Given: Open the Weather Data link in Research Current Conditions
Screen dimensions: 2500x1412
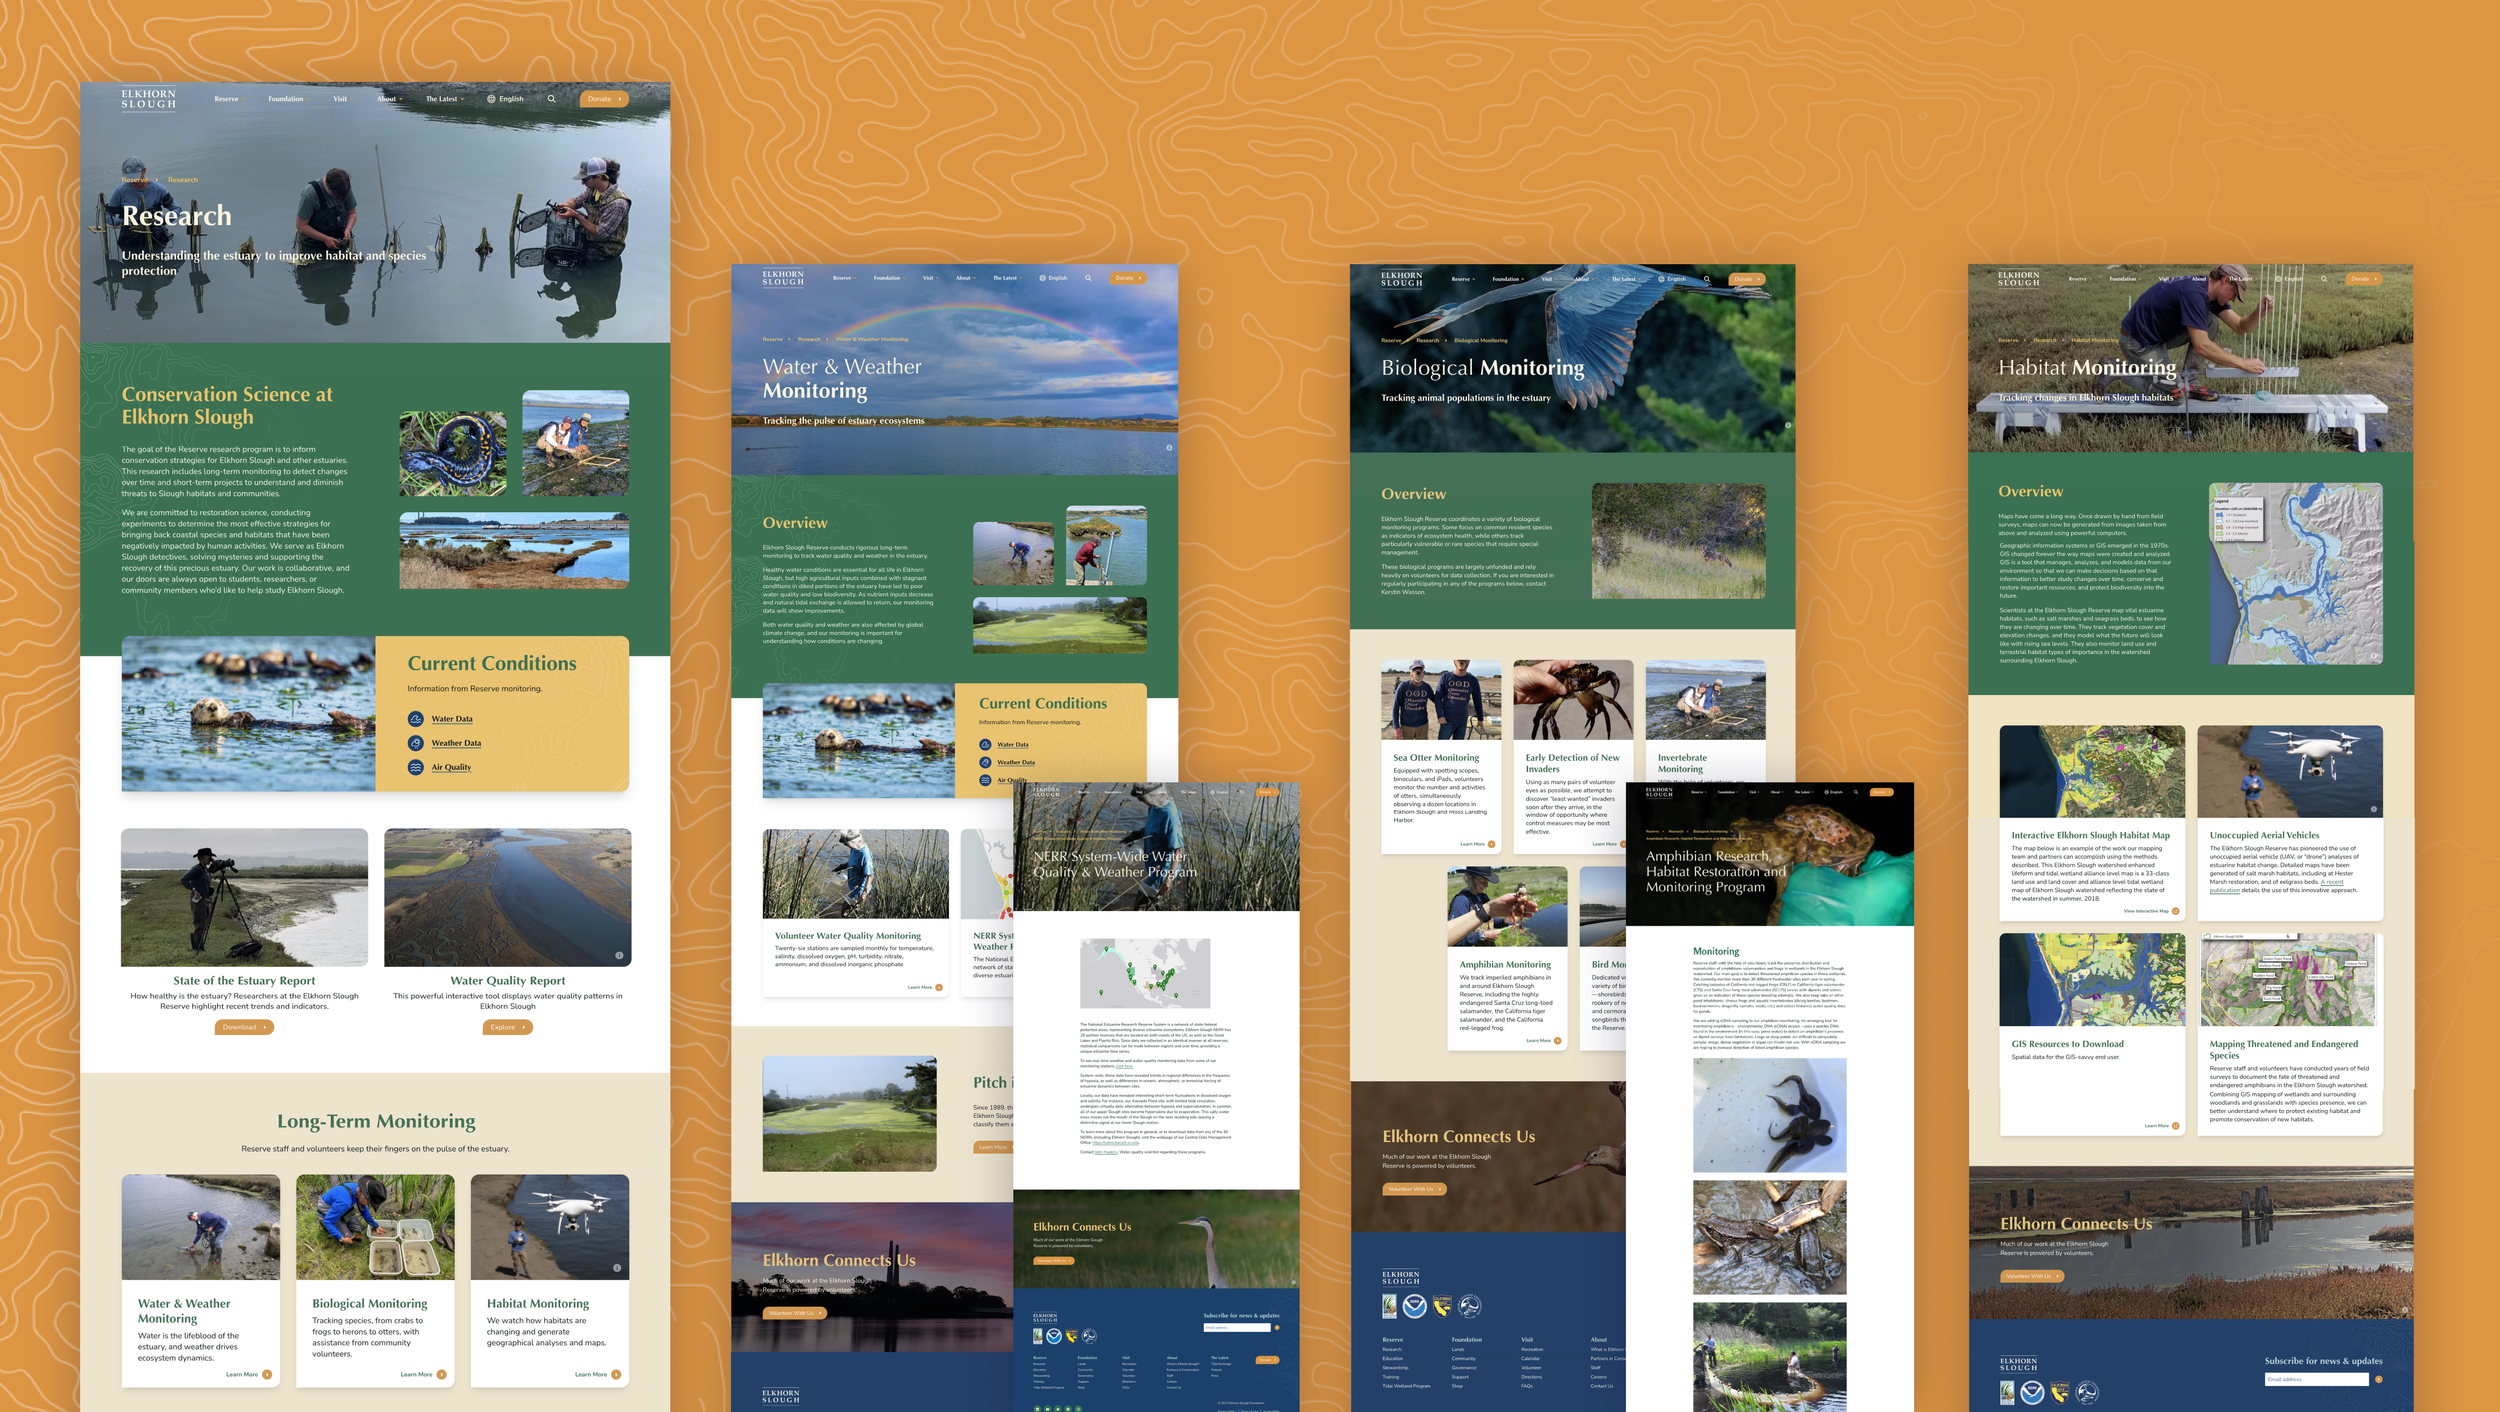Looking at the screenshot, I should tap(456, 743).
